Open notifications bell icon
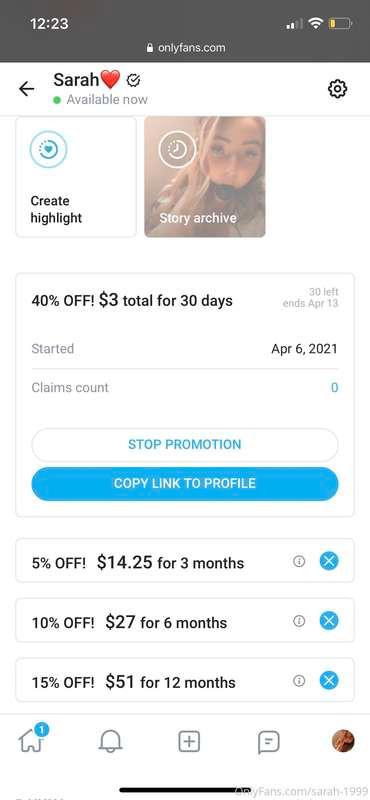Image resolution: width=370 pixels, height=800 pixels. 110,741
